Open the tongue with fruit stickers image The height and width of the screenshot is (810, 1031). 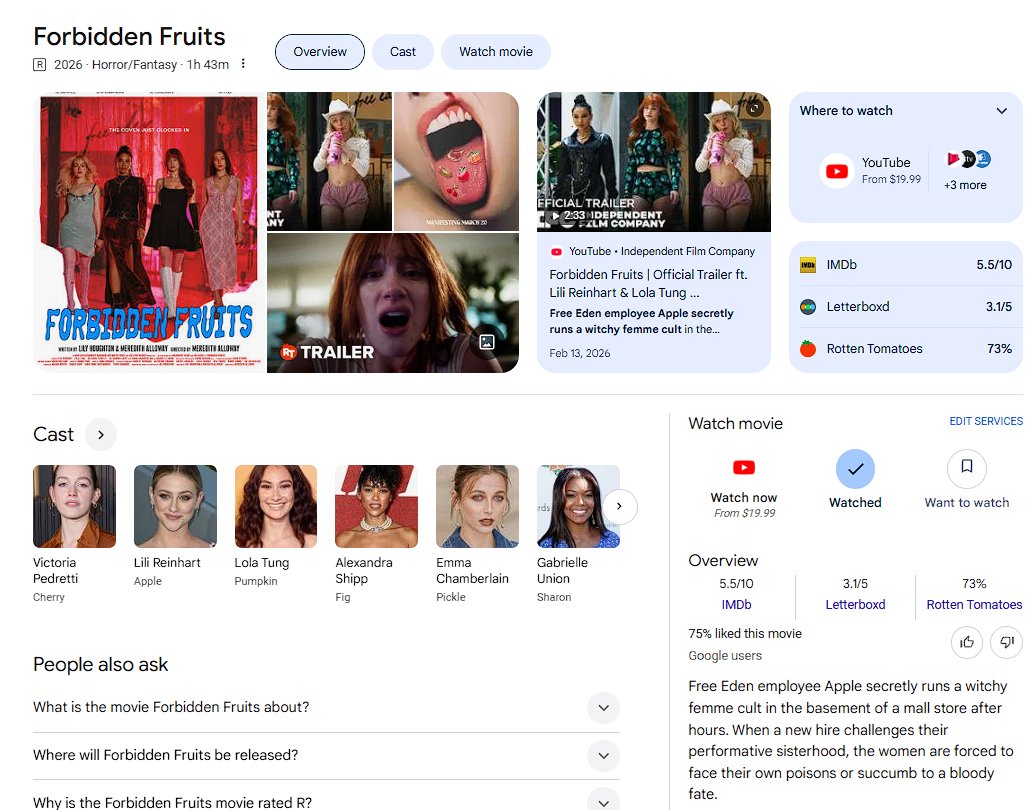456,161
